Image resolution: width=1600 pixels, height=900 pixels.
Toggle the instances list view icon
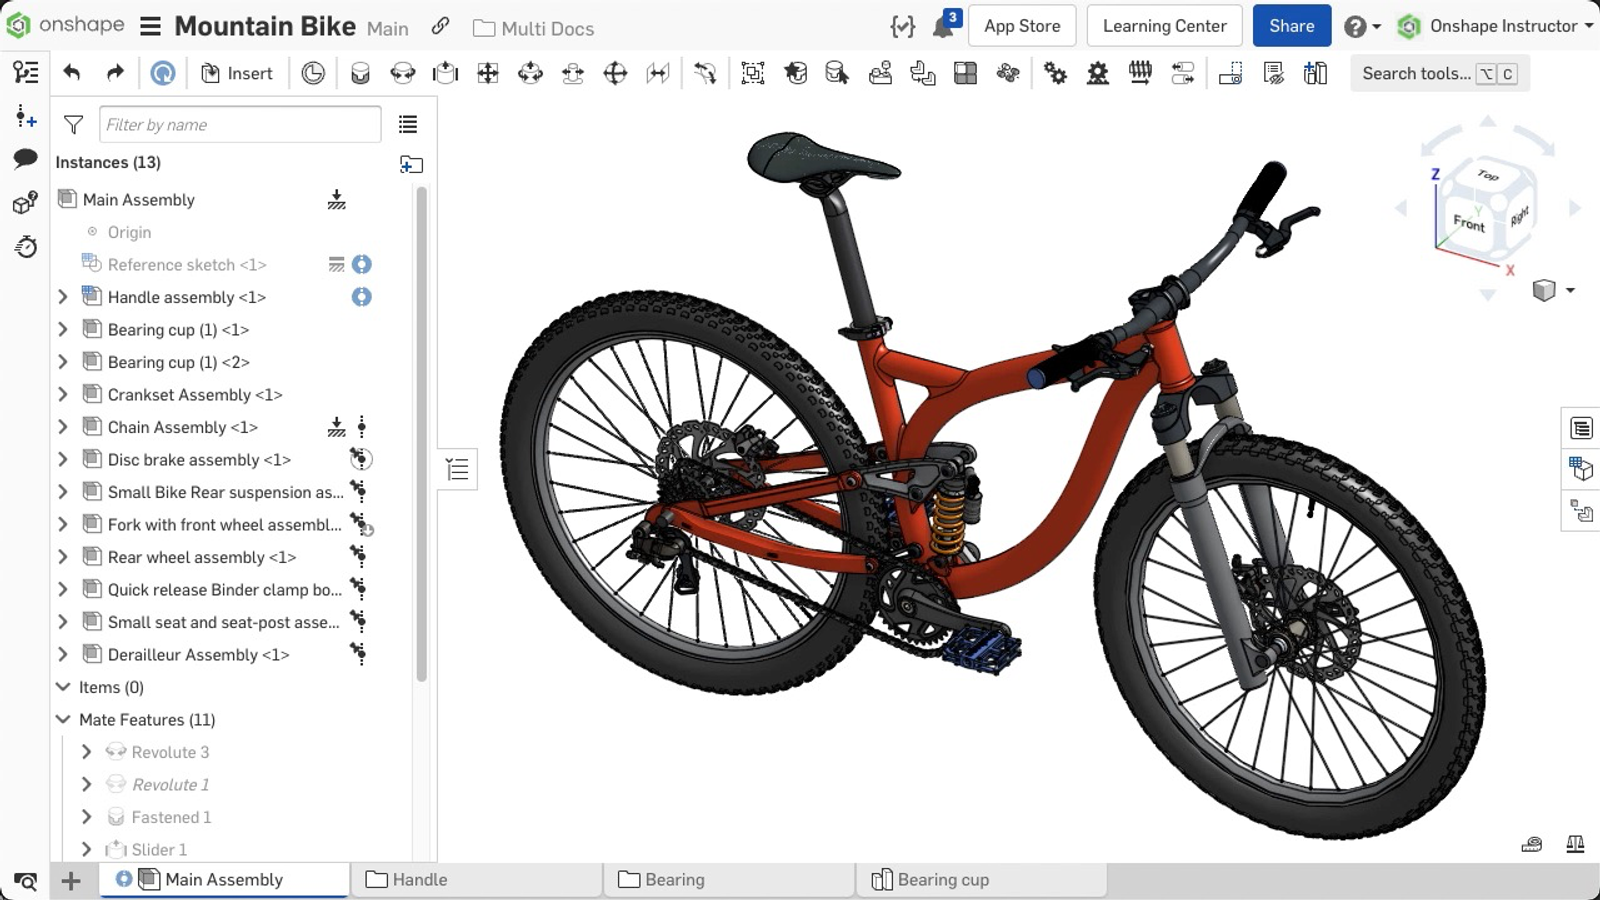point(408,125)
